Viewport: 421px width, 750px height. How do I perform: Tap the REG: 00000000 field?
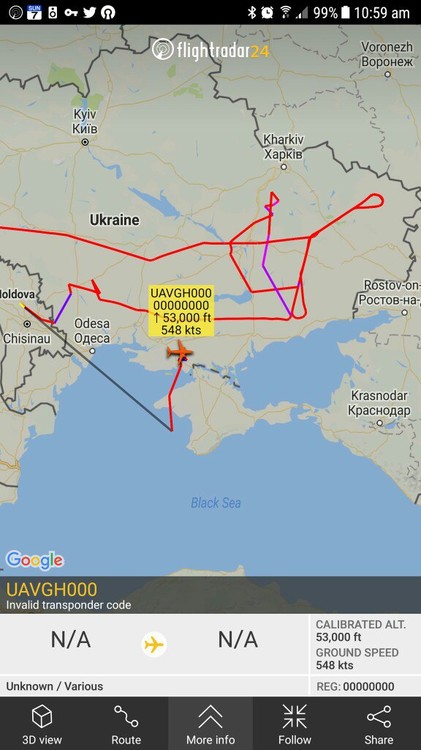click(355, 687)
